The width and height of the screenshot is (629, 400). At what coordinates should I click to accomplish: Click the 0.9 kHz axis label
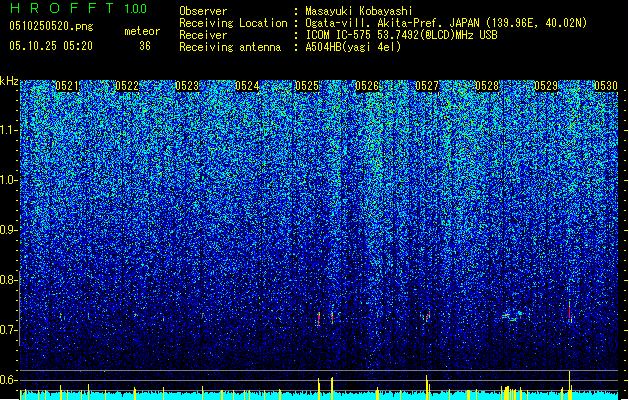pos(9,230)
